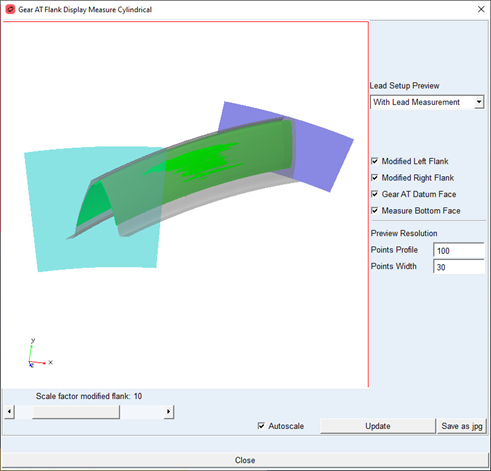
Task: Click the right arrow of scale slider
Action: pos(169,412)
